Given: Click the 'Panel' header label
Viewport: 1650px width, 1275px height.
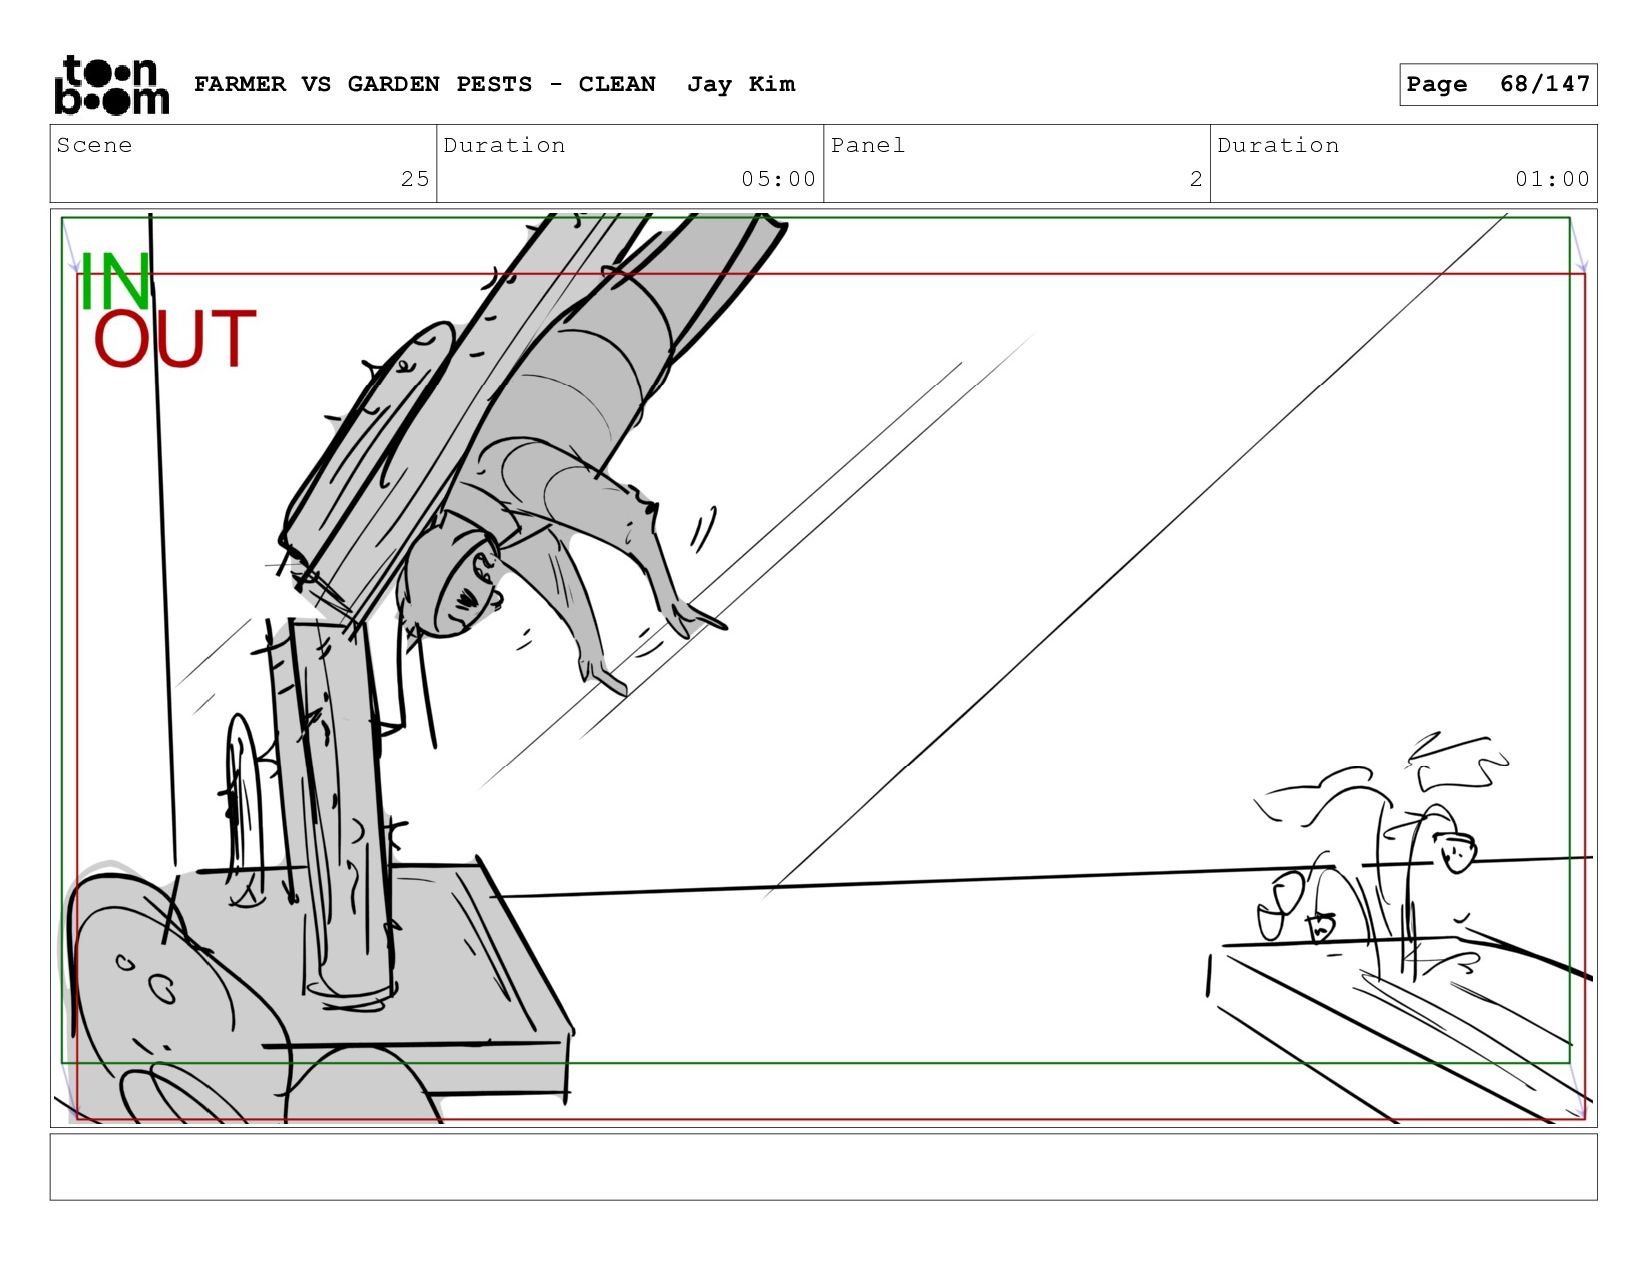Looking at the screenshot, I should click(x=868, y=145).
